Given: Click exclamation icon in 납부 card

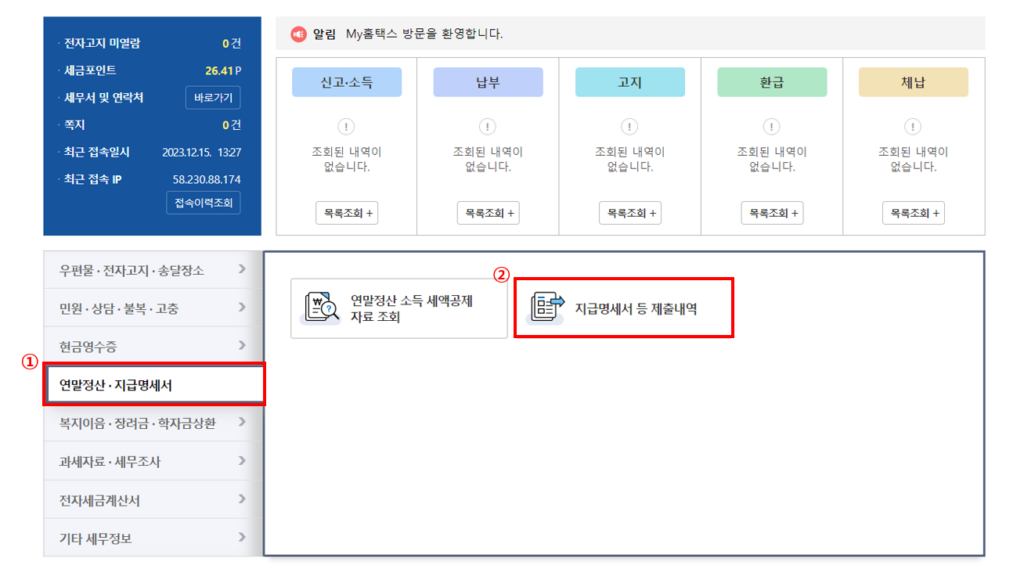Looking at the screenshot, I should point(487,126).
